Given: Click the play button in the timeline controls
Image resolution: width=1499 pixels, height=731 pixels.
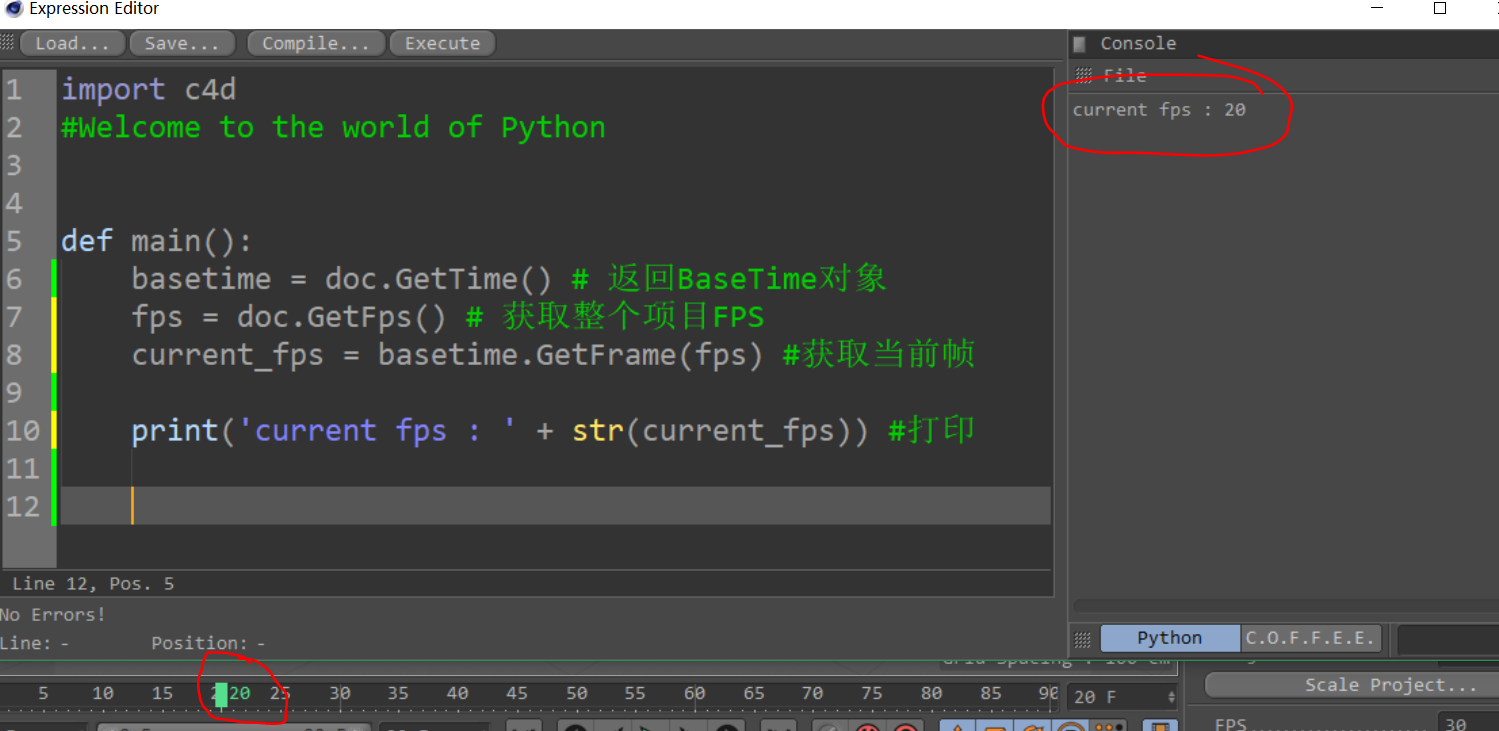Looking at the screenshot, I should 648,727.
